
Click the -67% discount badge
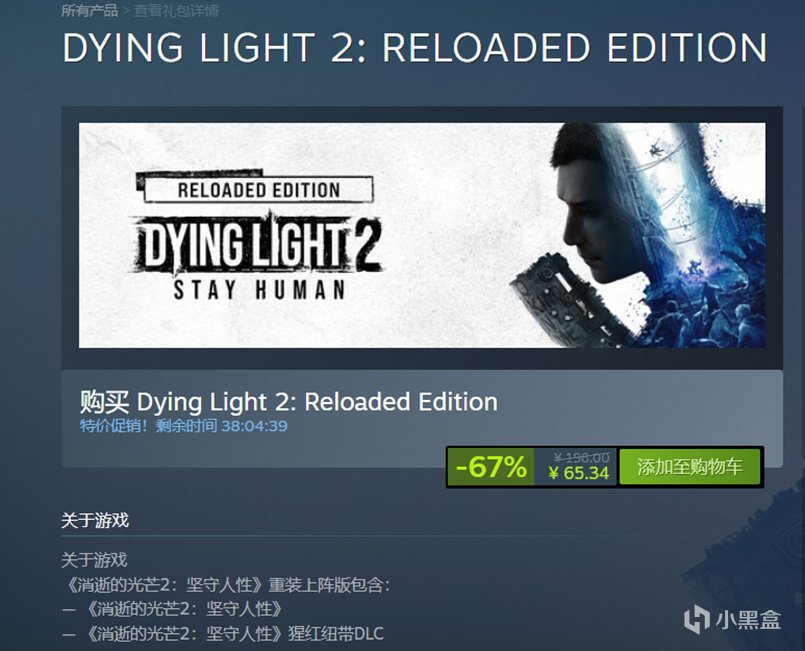(491, 467)
